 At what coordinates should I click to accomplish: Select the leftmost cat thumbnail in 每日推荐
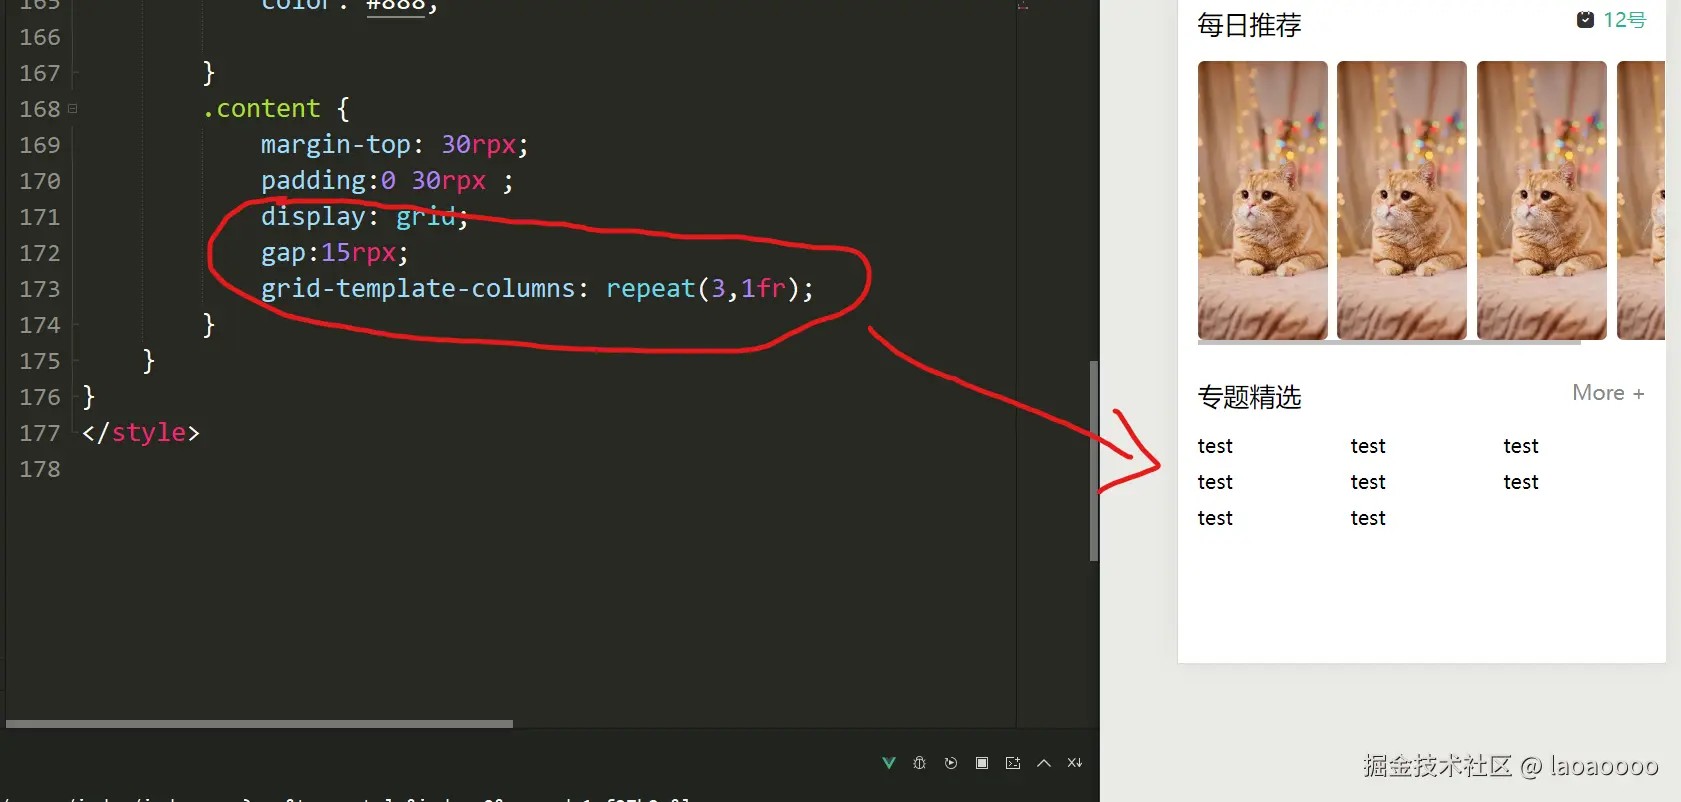(1263, 200)
